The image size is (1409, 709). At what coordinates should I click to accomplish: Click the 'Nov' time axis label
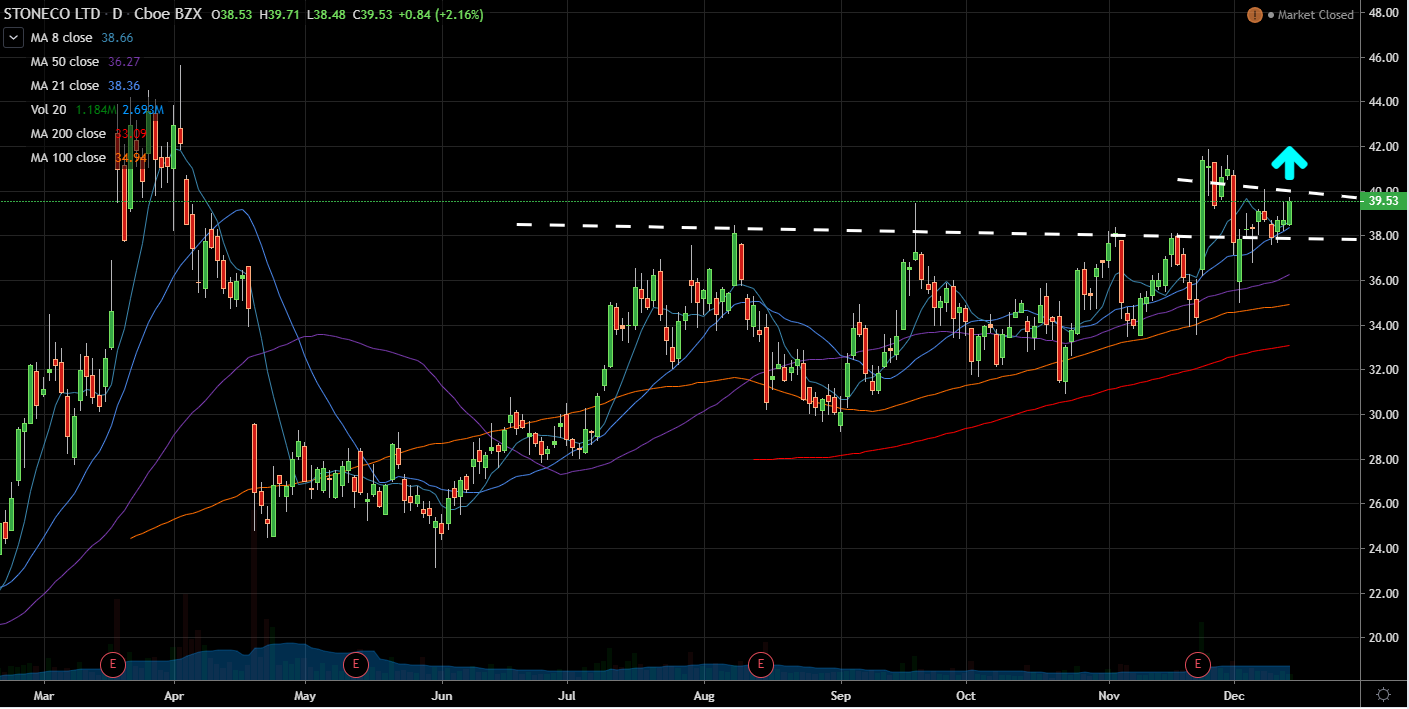pos(1110,694)
